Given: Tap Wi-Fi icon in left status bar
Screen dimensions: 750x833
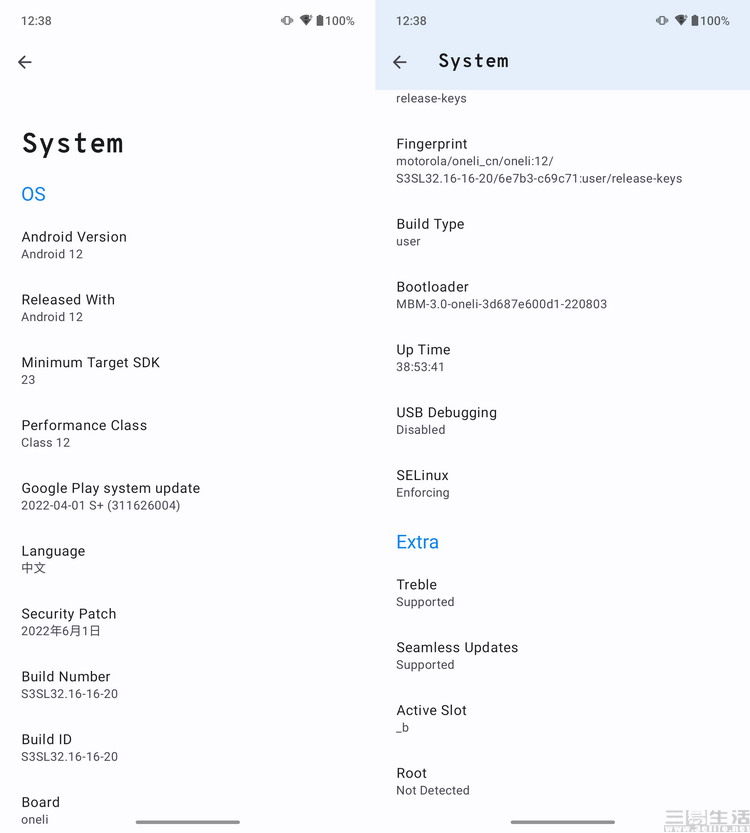Looking at the screenshot, I should [306, 20].
